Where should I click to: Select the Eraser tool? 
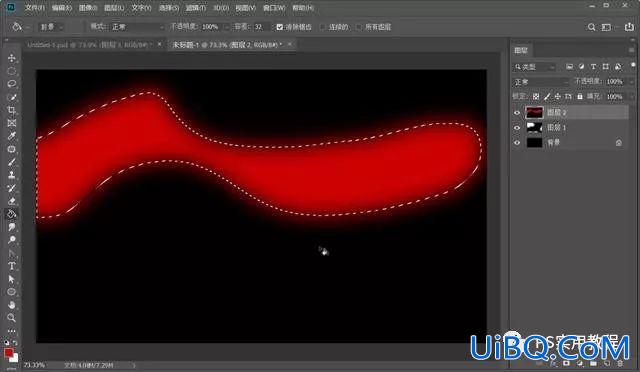tap(11, 201)
